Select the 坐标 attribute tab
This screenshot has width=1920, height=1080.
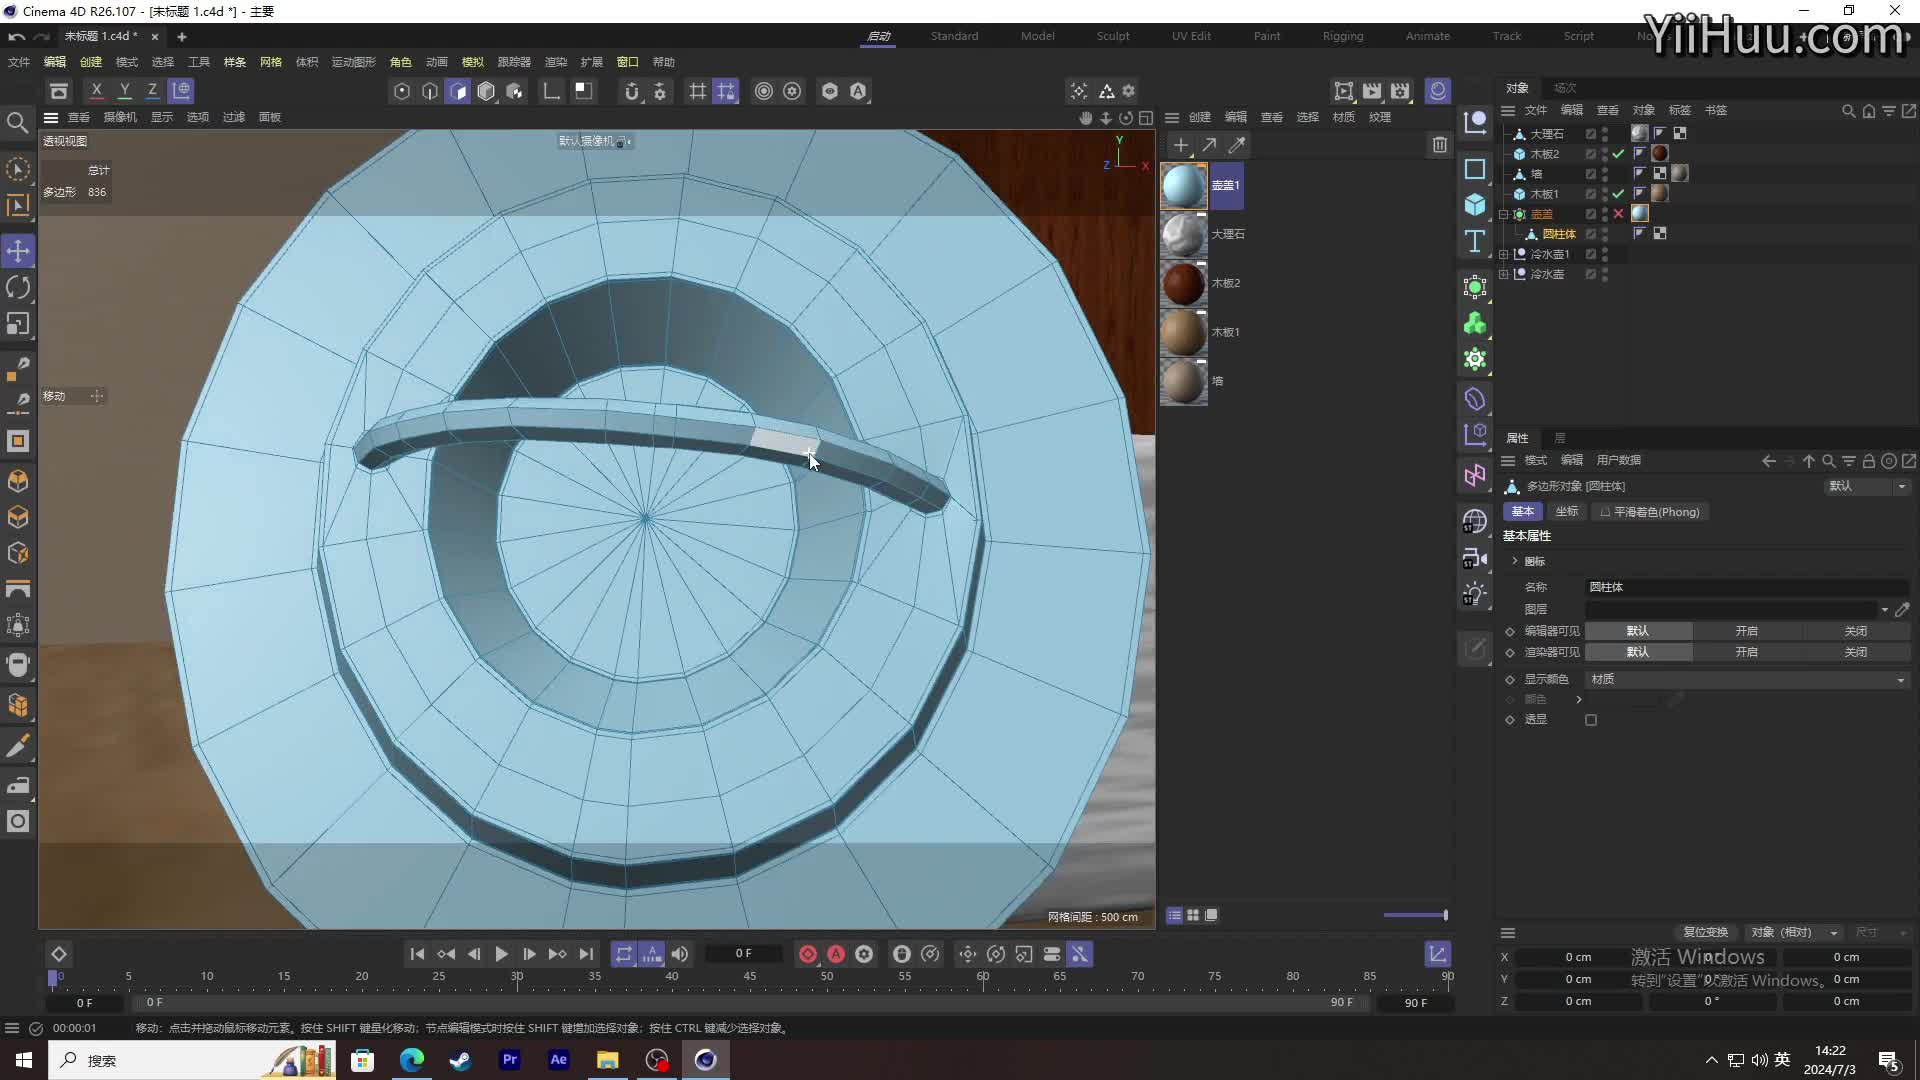tap(1567, 512)
